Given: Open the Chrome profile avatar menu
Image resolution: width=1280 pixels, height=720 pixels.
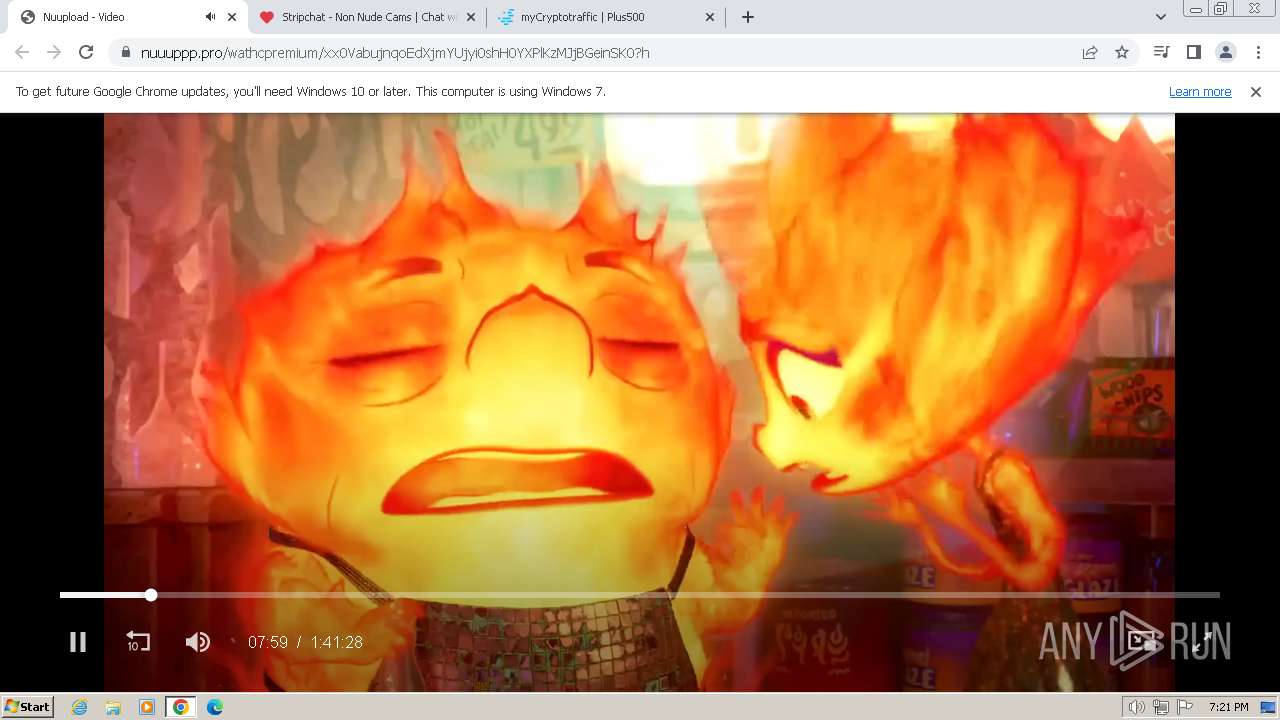Looking at the screenshot, I should click(x=1226, y=52).
